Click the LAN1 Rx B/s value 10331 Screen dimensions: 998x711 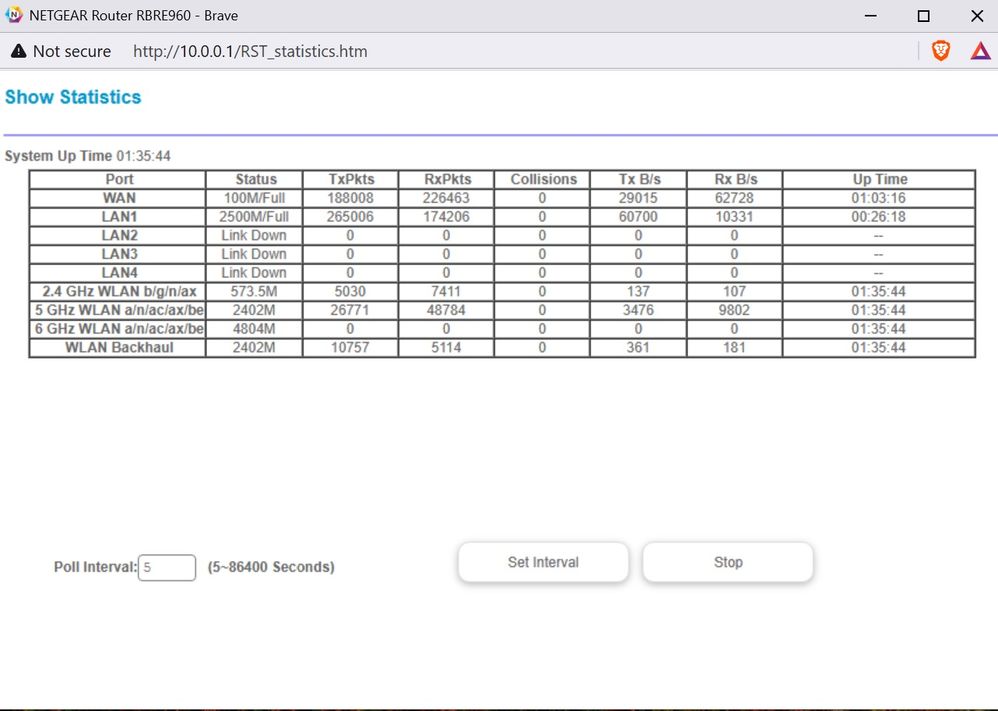click(x=734, y=216)
